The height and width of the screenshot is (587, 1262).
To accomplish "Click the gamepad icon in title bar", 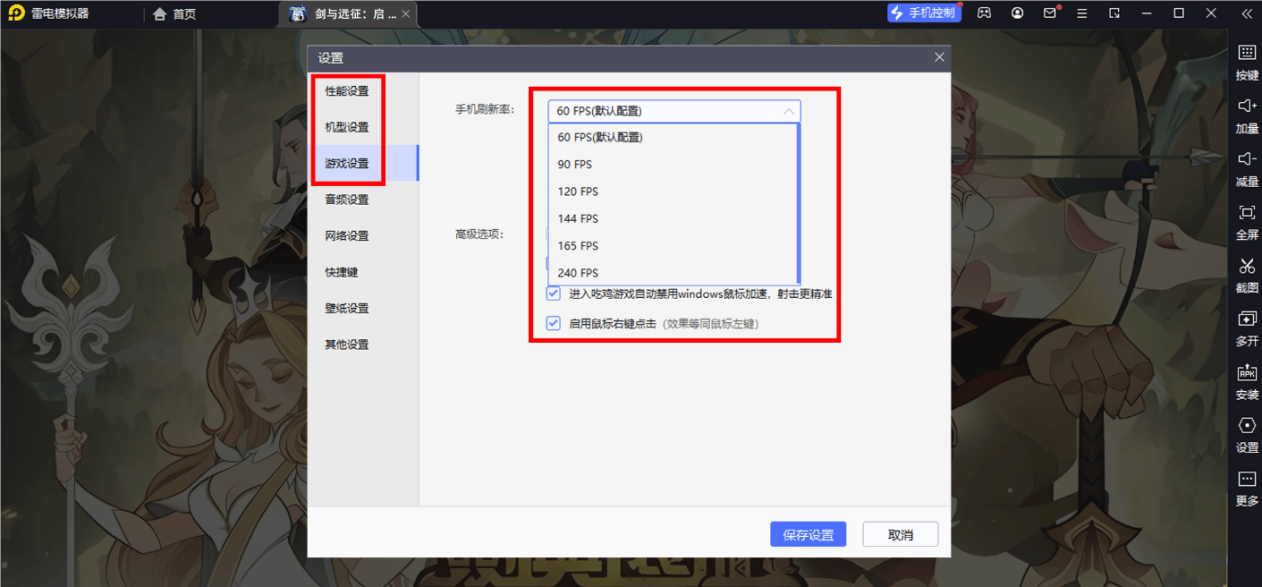I will [984, 13].
